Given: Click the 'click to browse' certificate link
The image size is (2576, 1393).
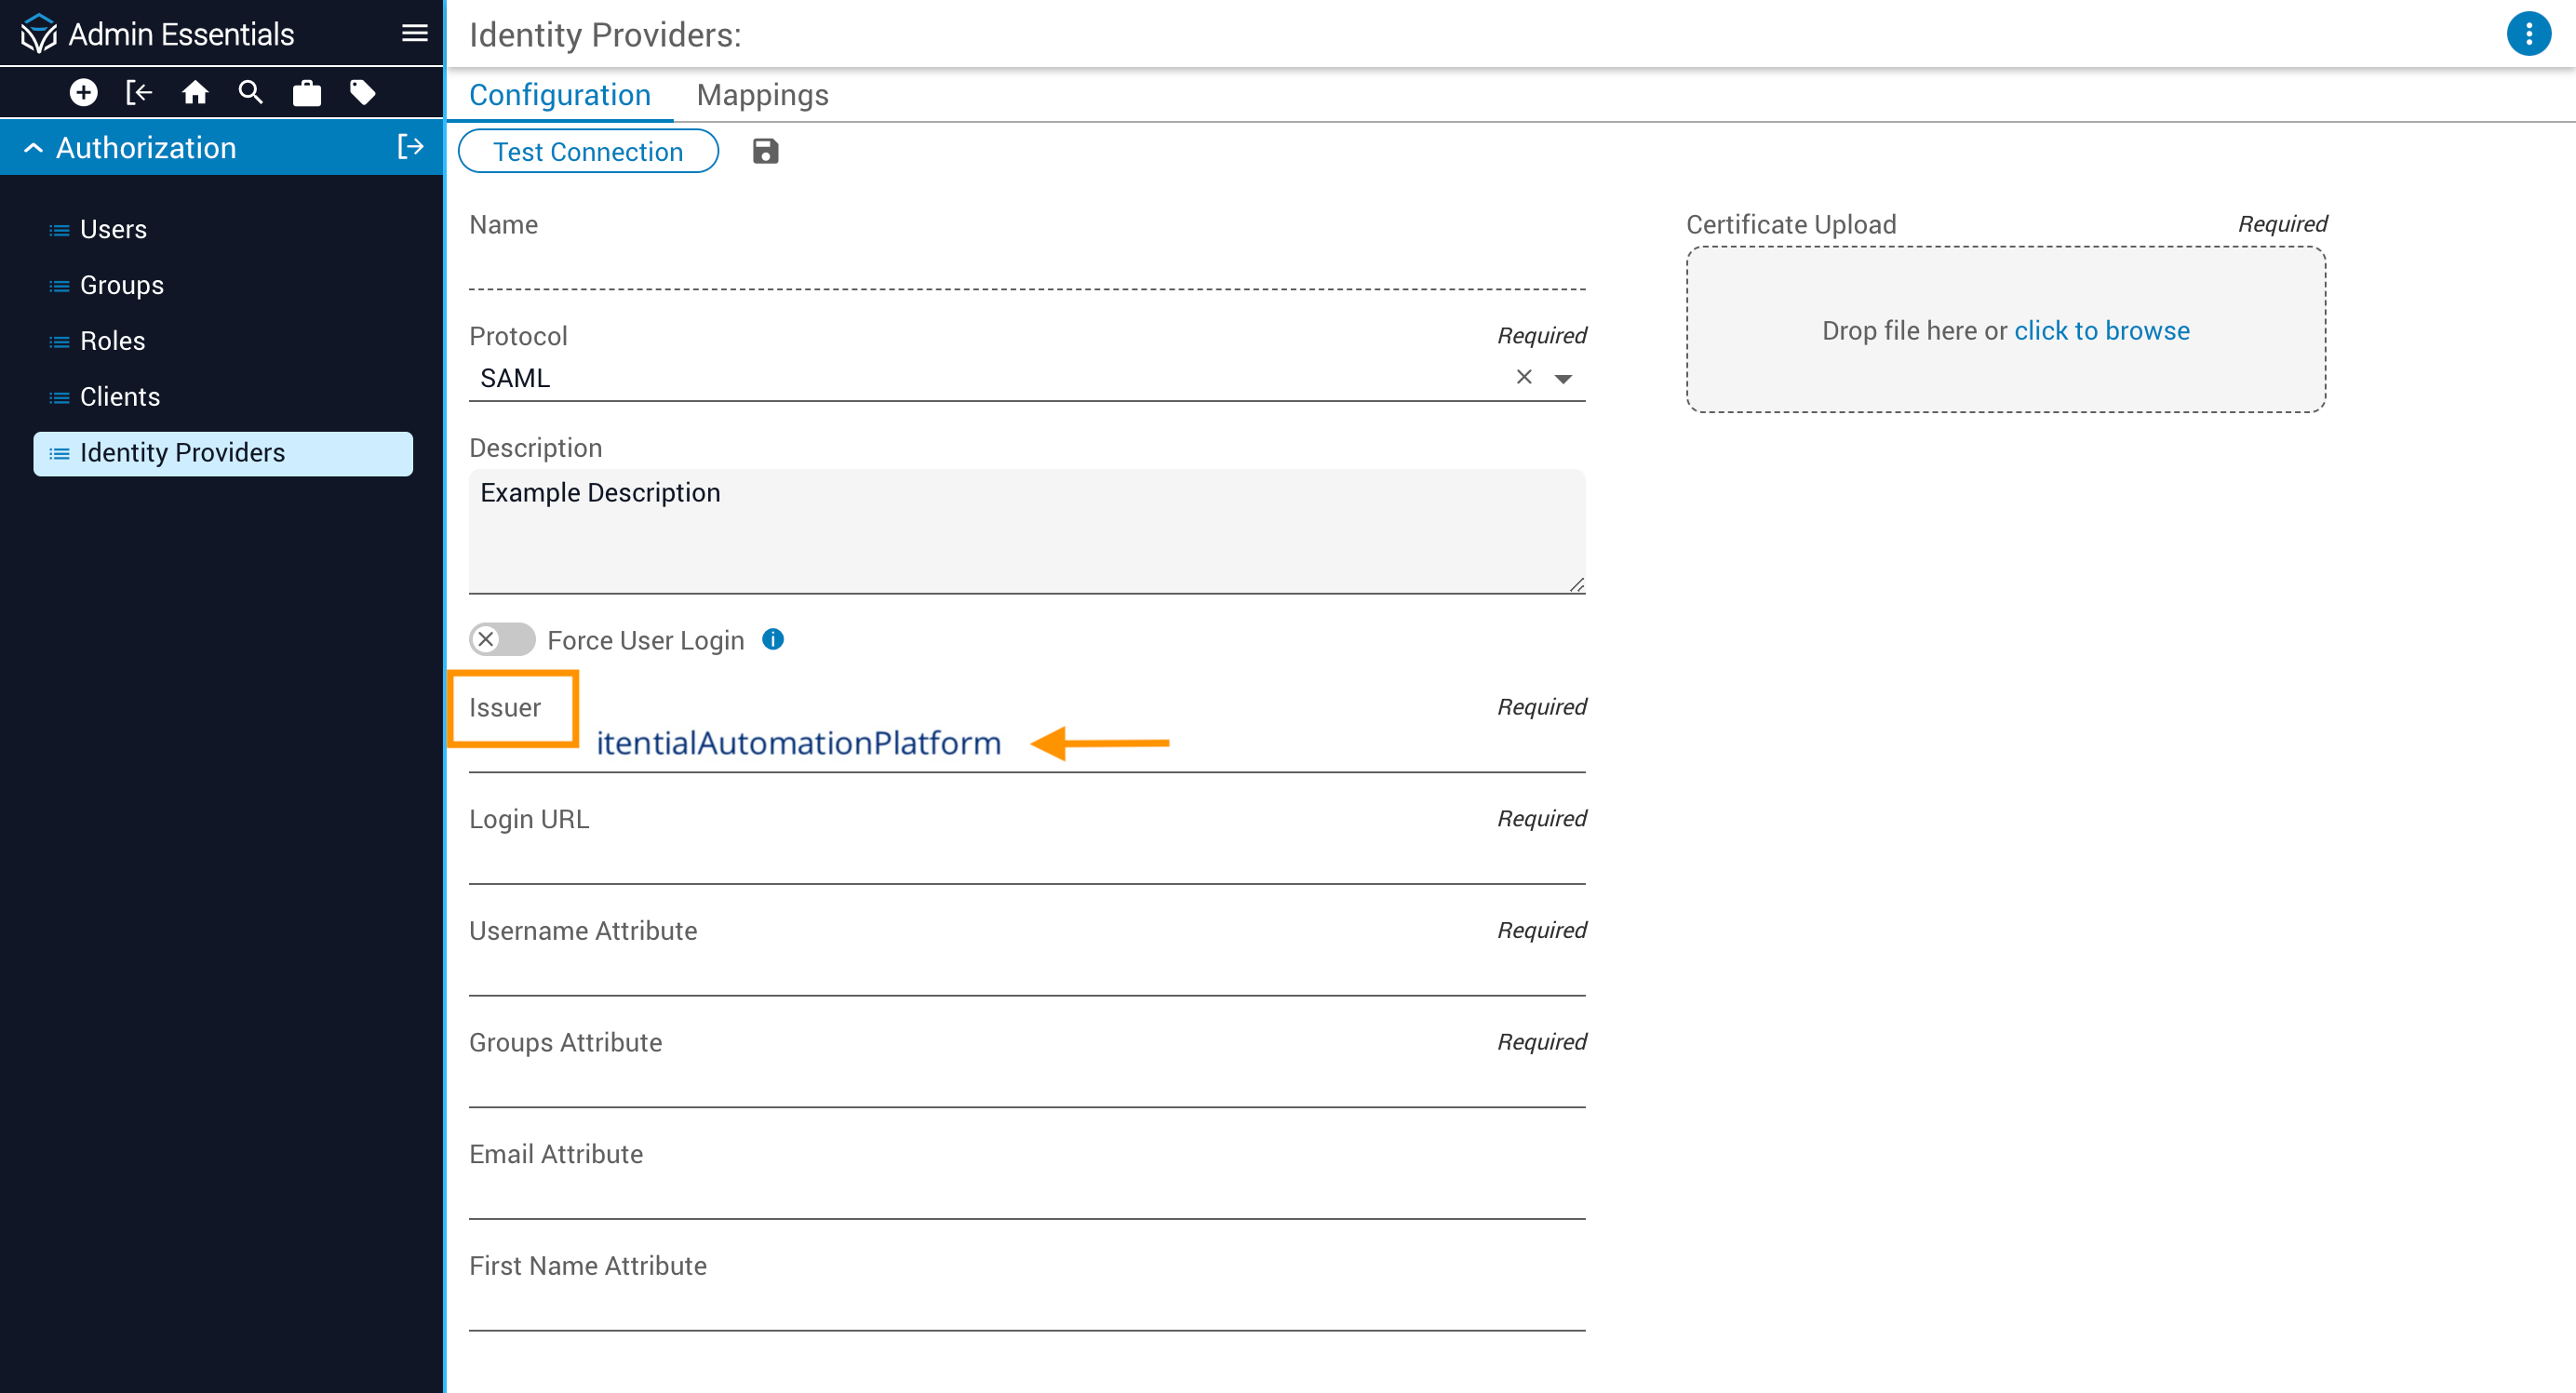Looking at the screenshot, I should (2101, 330).
